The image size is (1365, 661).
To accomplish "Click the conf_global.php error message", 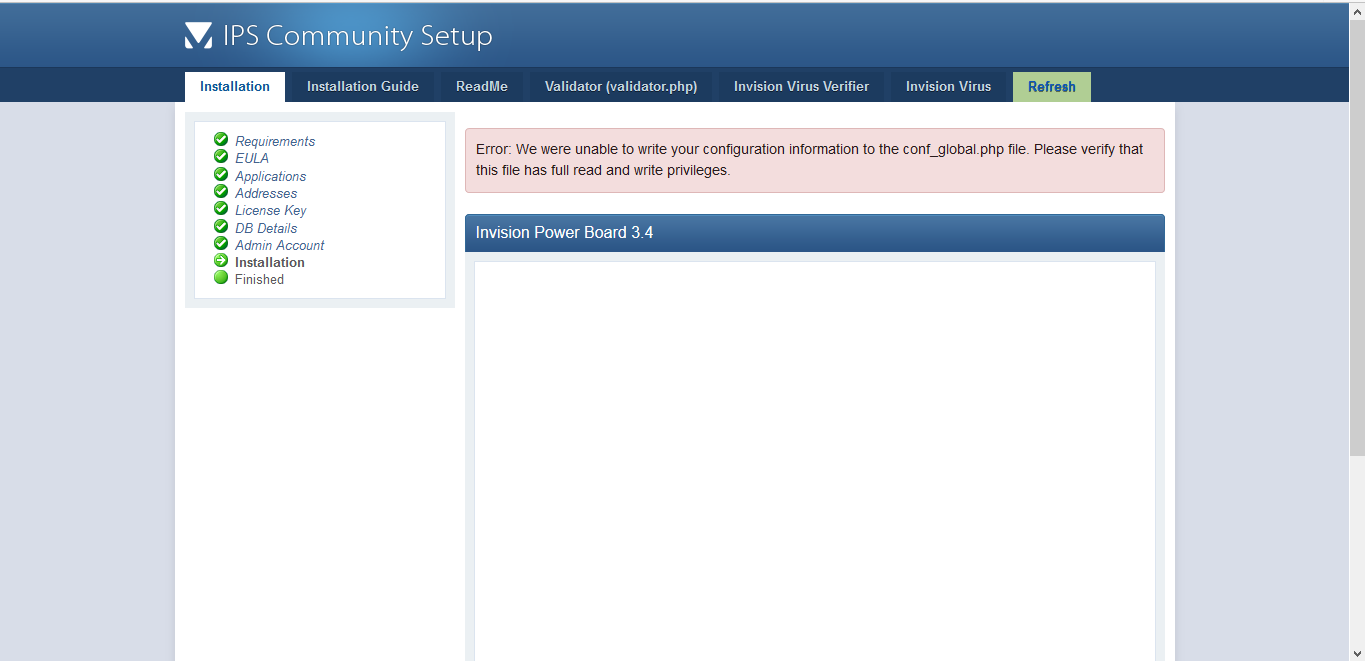I will coord(815,160).
